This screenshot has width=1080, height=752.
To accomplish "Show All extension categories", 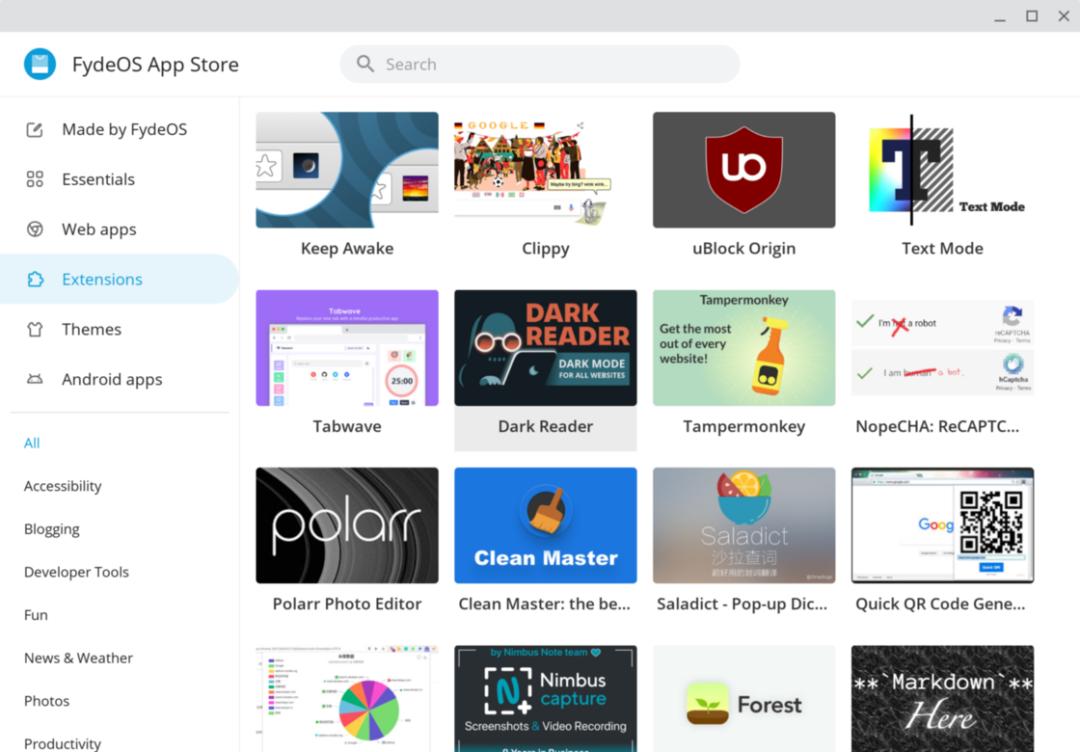I will click(x=32, y=443).
